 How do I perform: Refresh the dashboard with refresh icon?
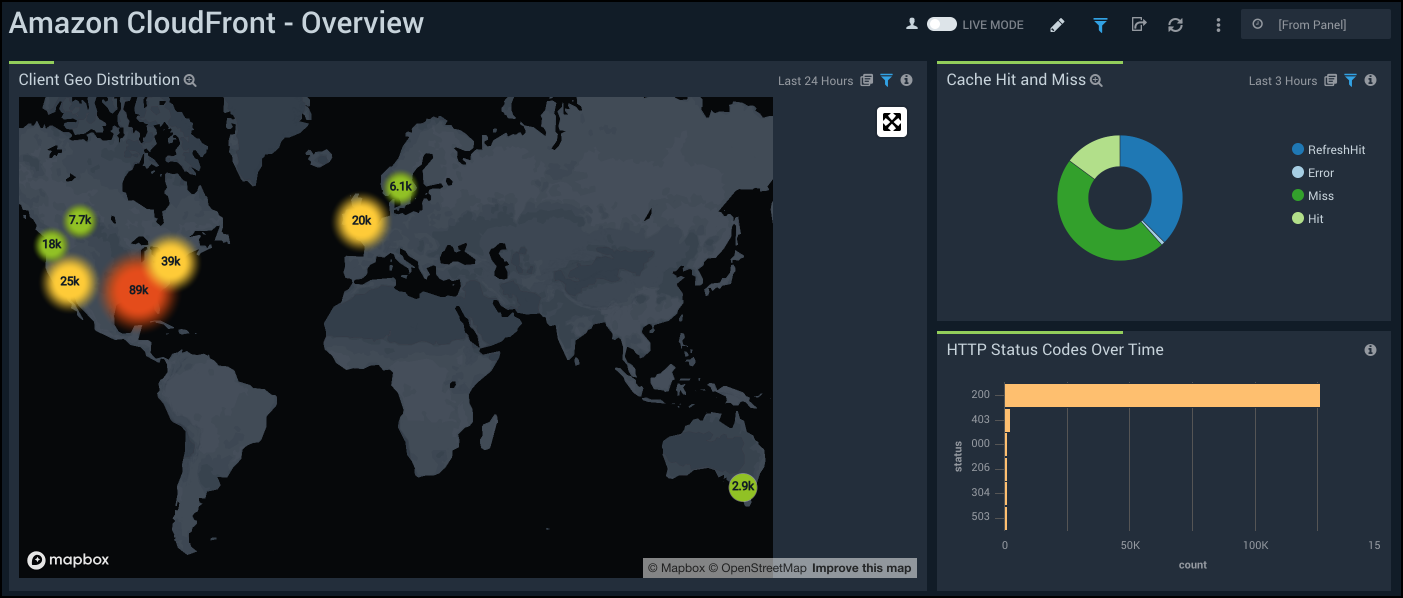[x=1176, y=25]
